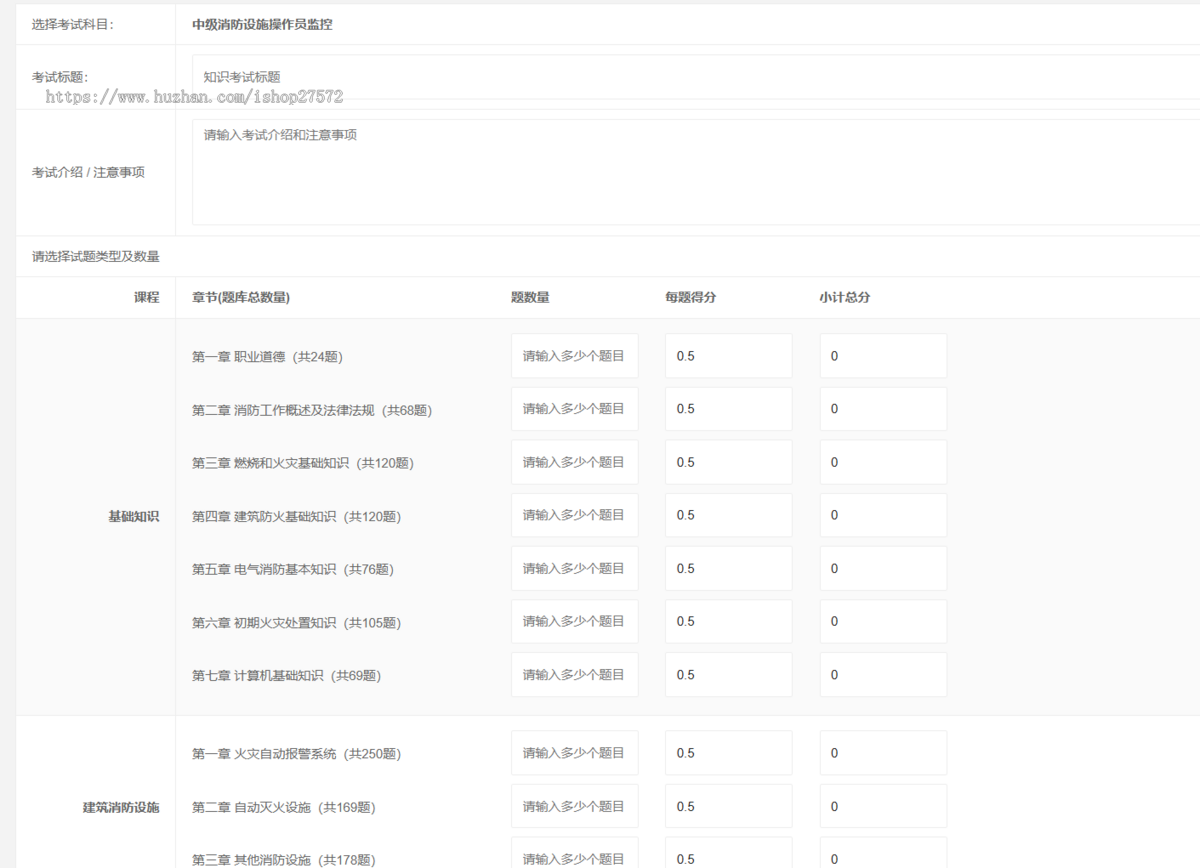Click 每题得分 field for 初期火灾处置知识 row
The width and height of the screenshot is (1200, 868).
coord(729,621)
